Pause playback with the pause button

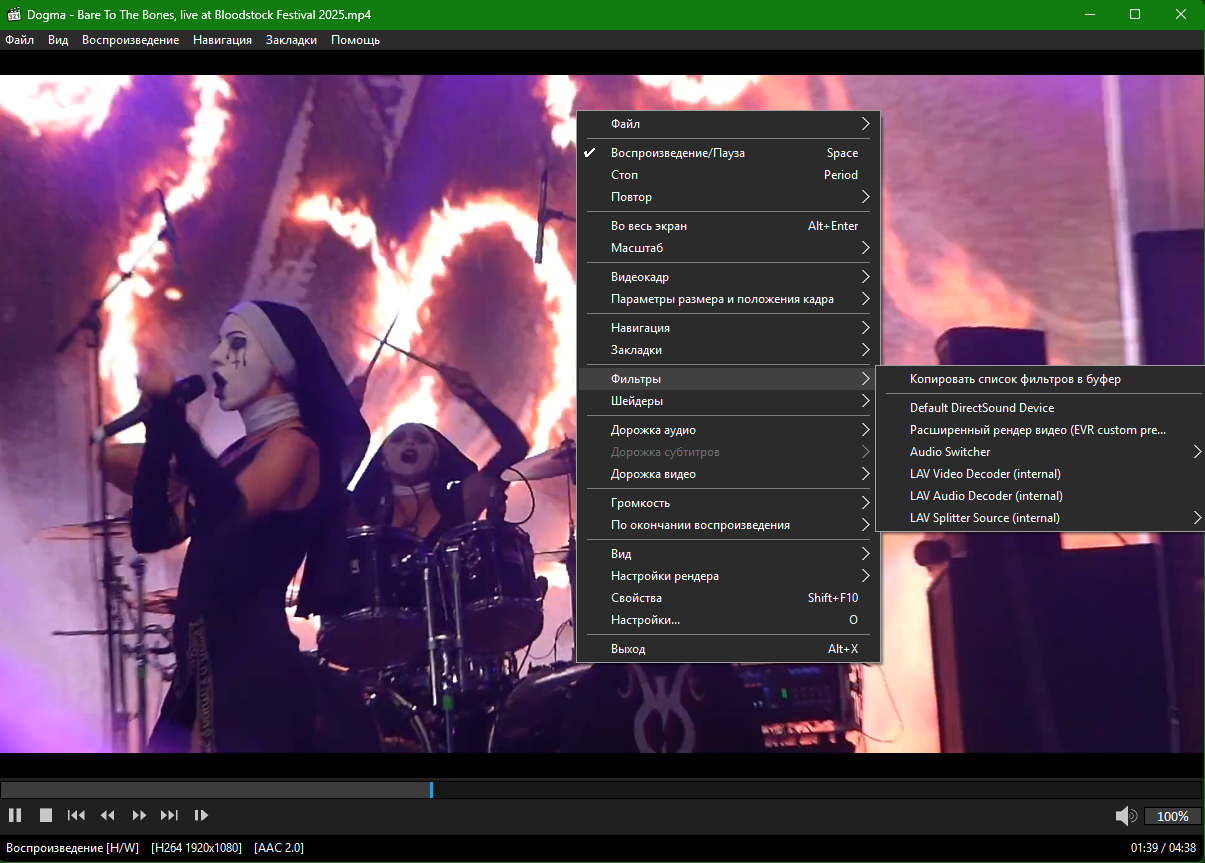15,815
